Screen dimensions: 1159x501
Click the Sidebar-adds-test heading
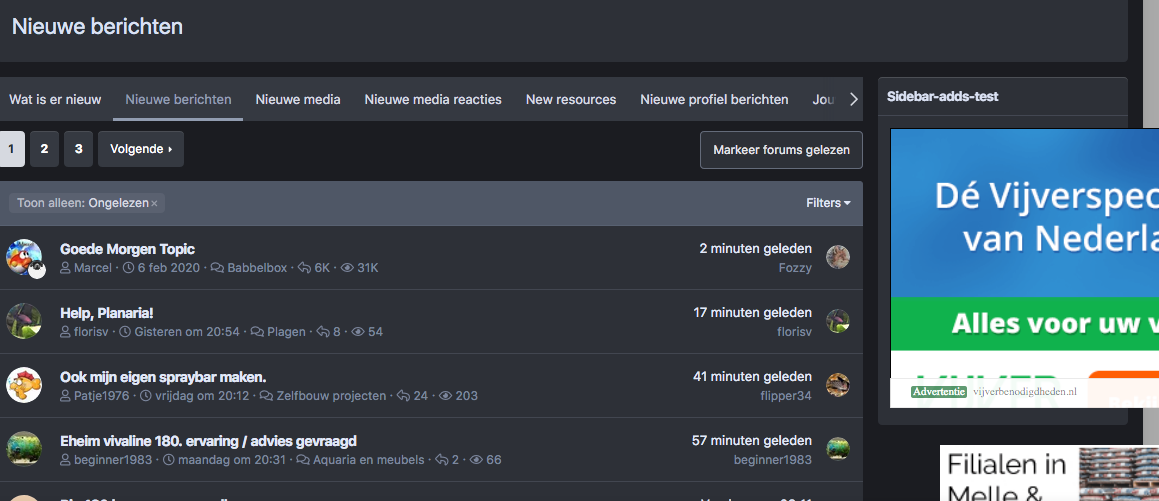pyautogui.click(x=942, y=96)
